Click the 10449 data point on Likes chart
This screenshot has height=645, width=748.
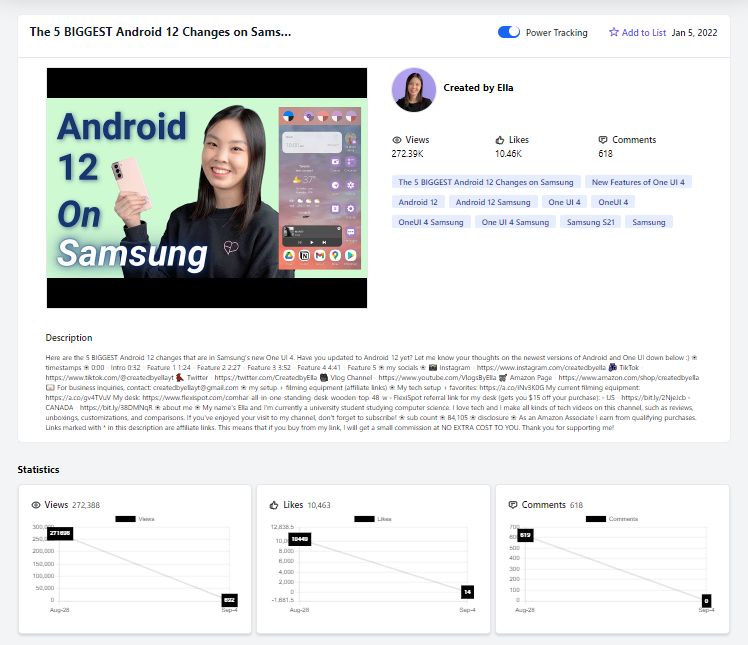pyautogui.click(x=300, y=539)
